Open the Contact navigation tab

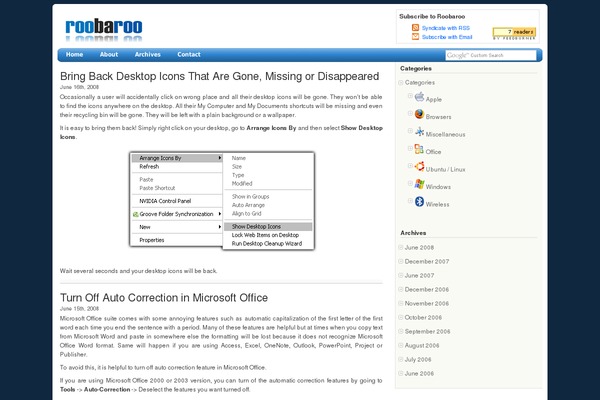point(189,54)
